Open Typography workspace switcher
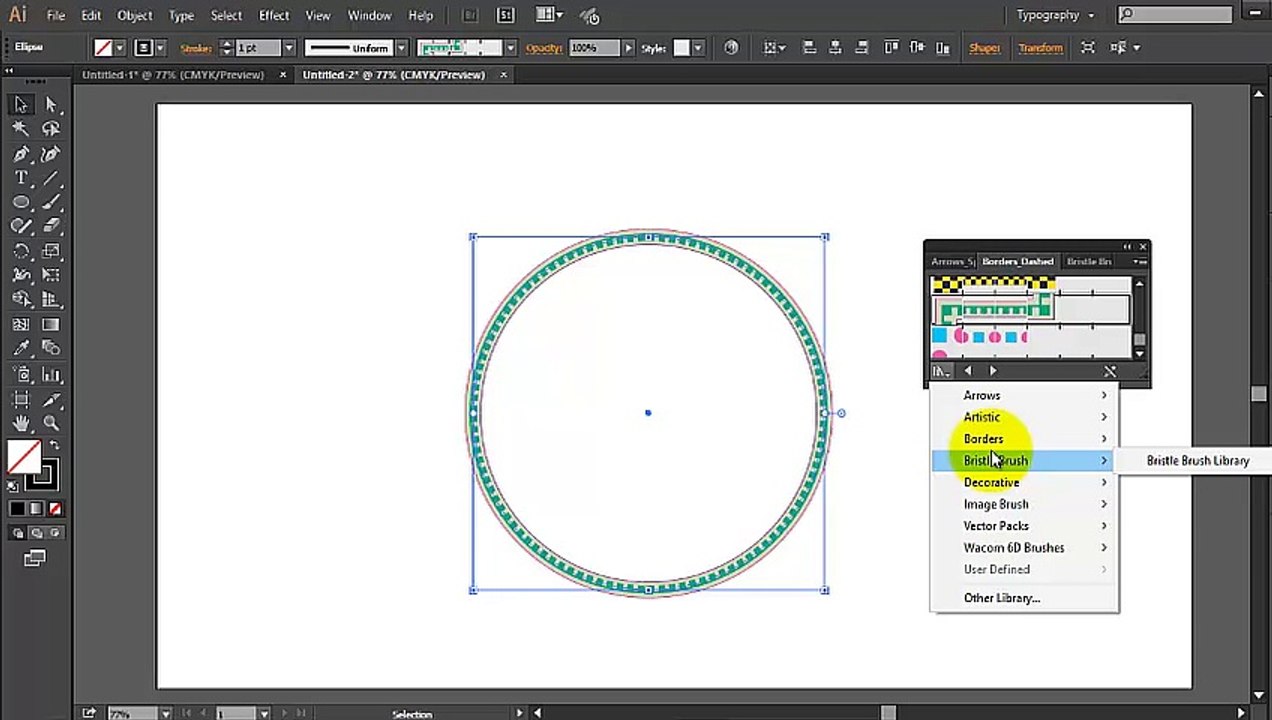This screenshot has width=1272, height=720. (x=1055, y=15)
